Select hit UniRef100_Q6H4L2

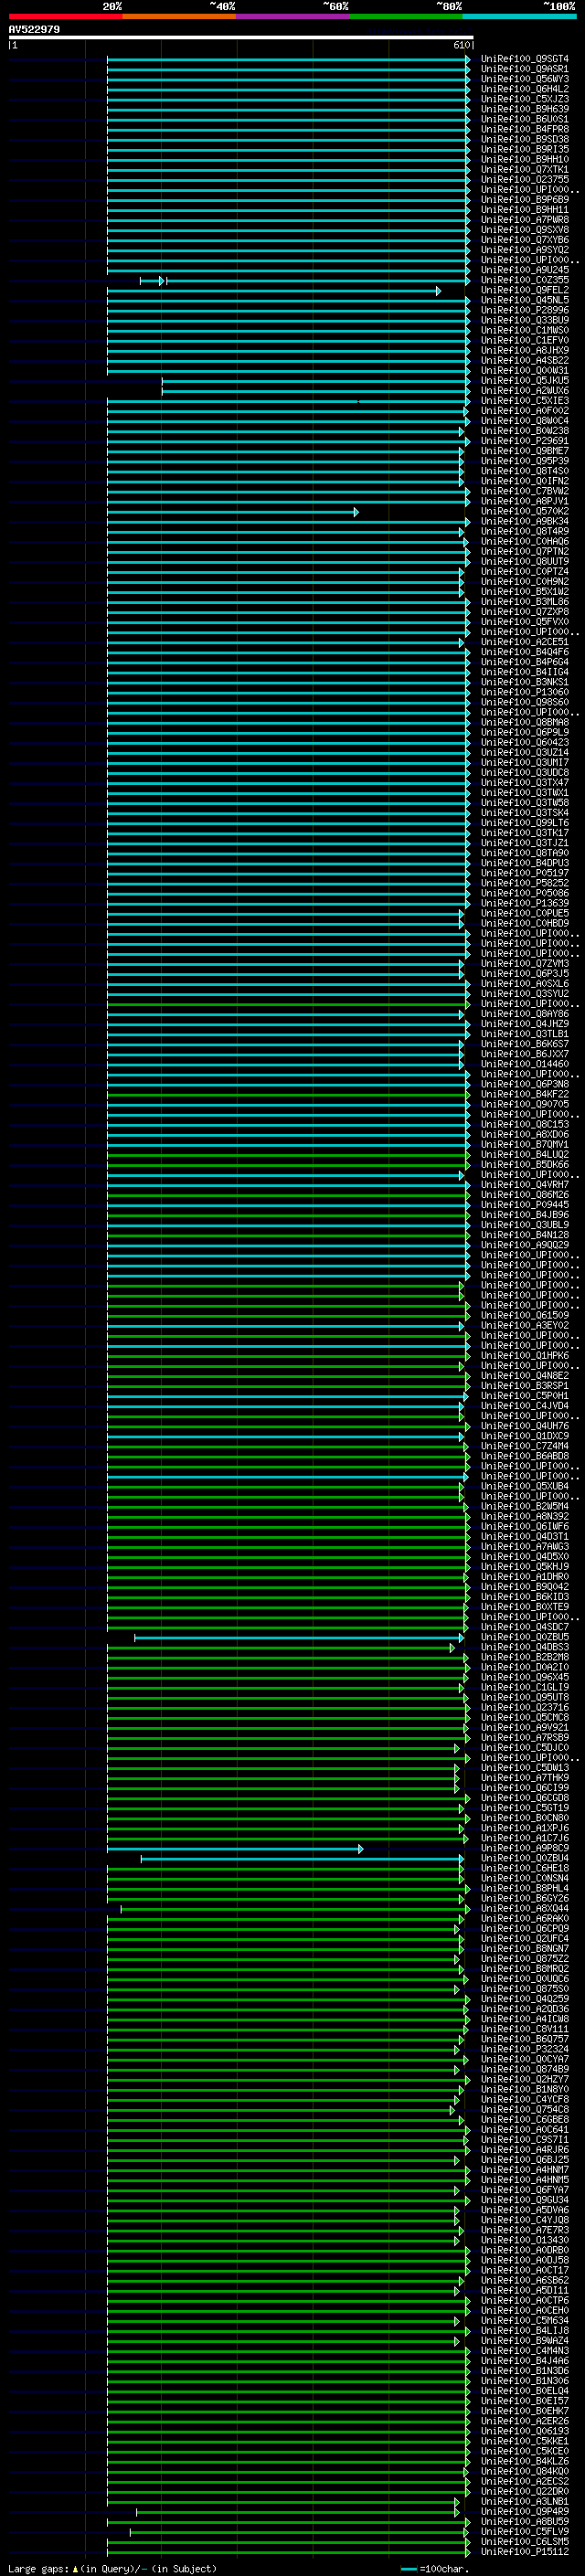525,89
